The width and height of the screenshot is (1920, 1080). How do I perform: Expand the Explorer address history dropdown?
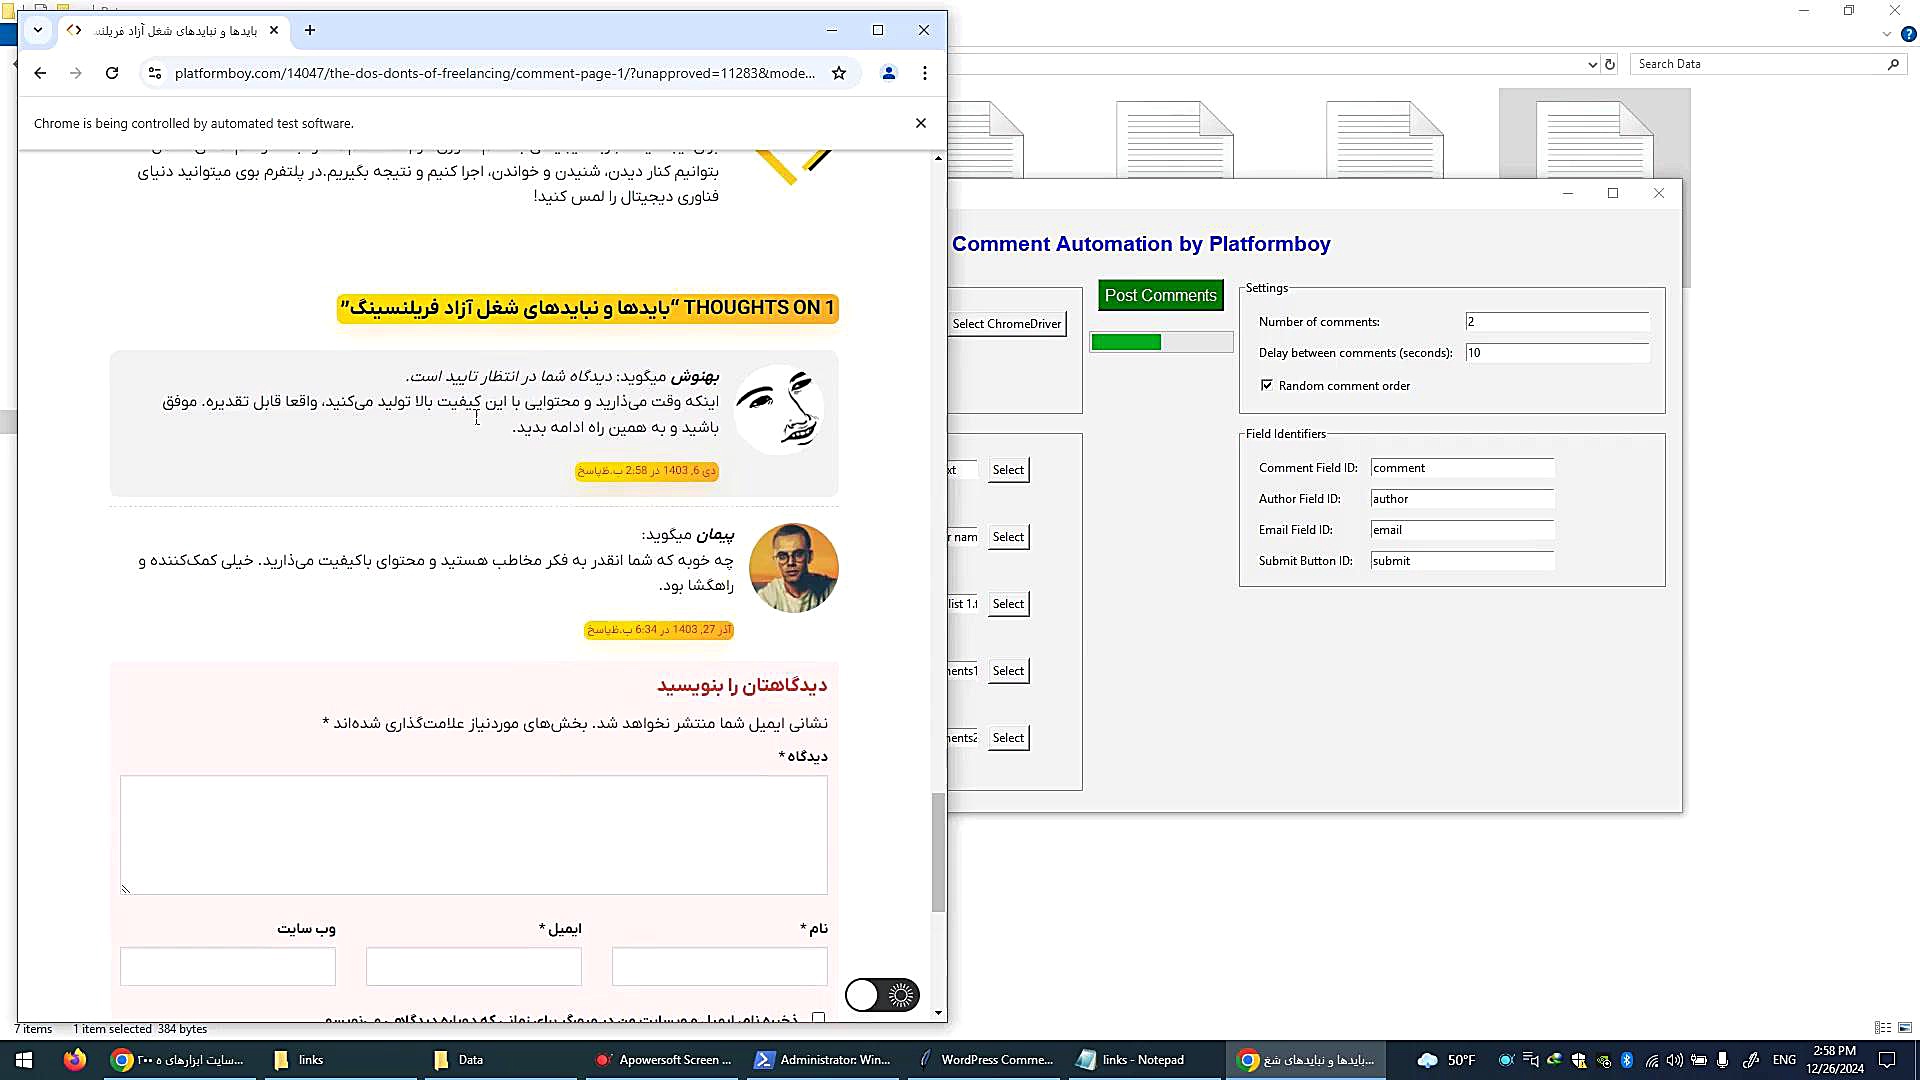pyautogui.click(x=1592, y=64)
